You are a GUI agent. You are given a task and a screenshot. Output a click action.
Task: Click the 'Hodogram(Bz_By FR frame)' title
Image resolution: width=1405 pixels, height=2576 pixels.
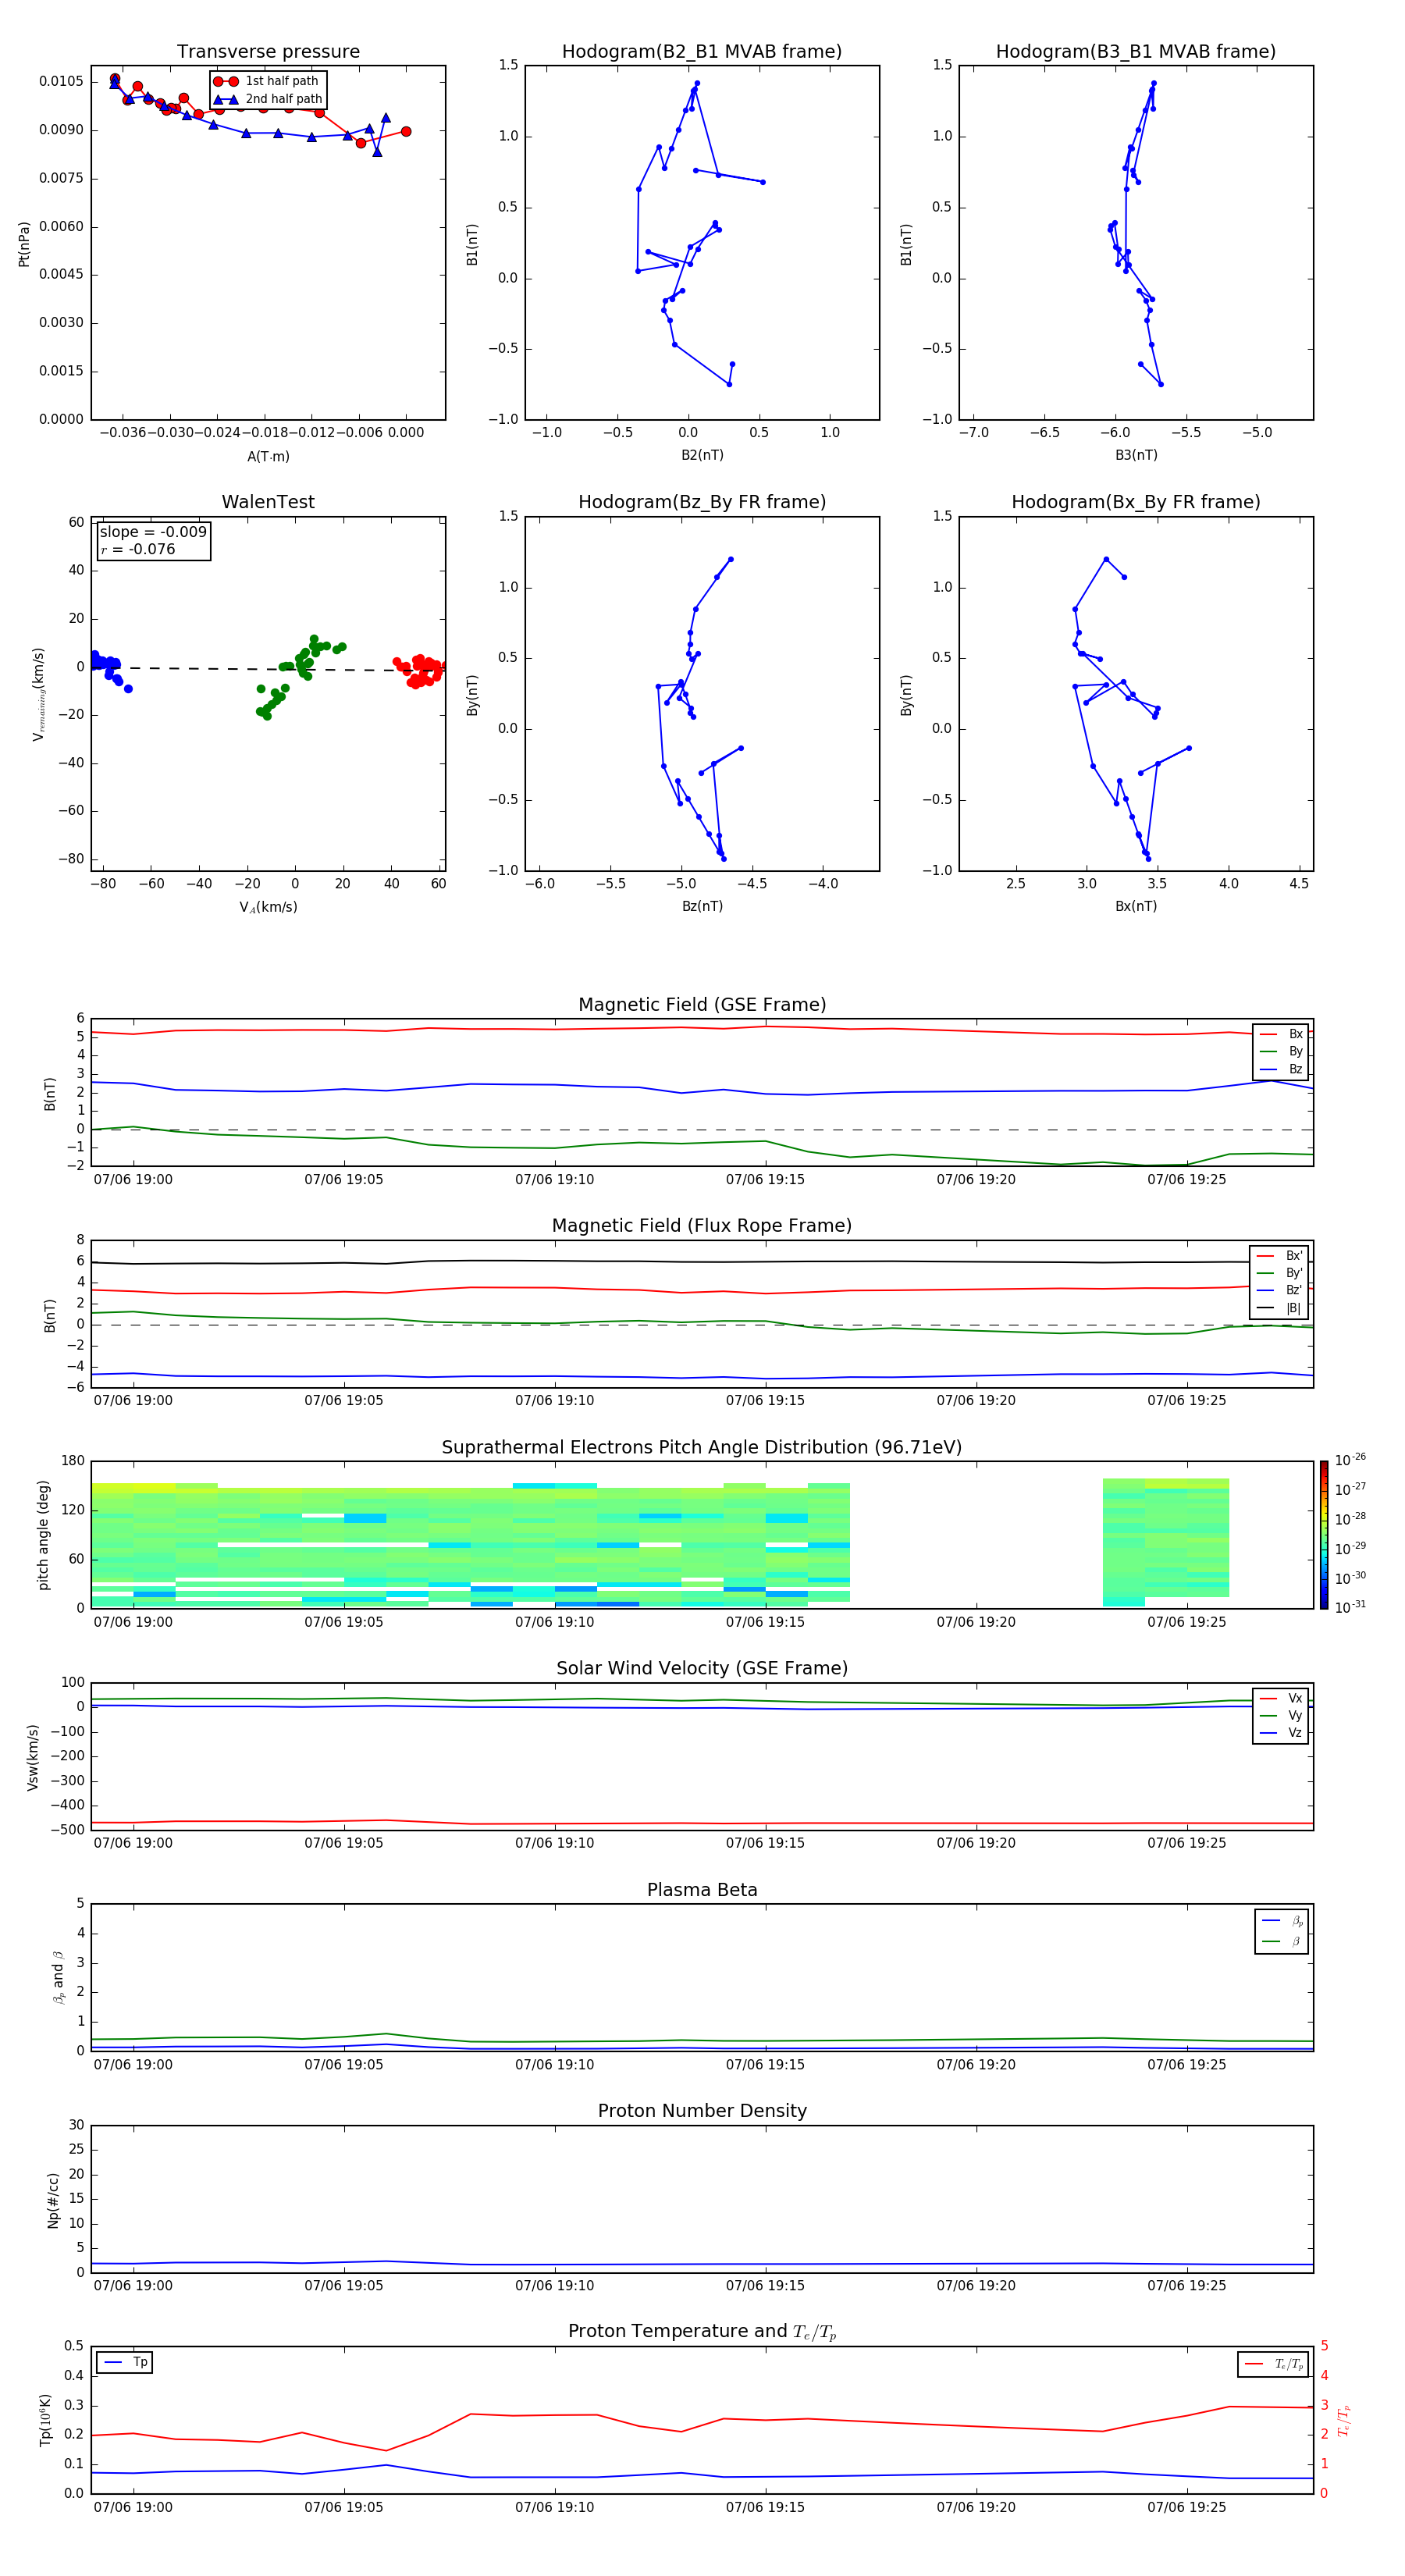pos(702,502)
